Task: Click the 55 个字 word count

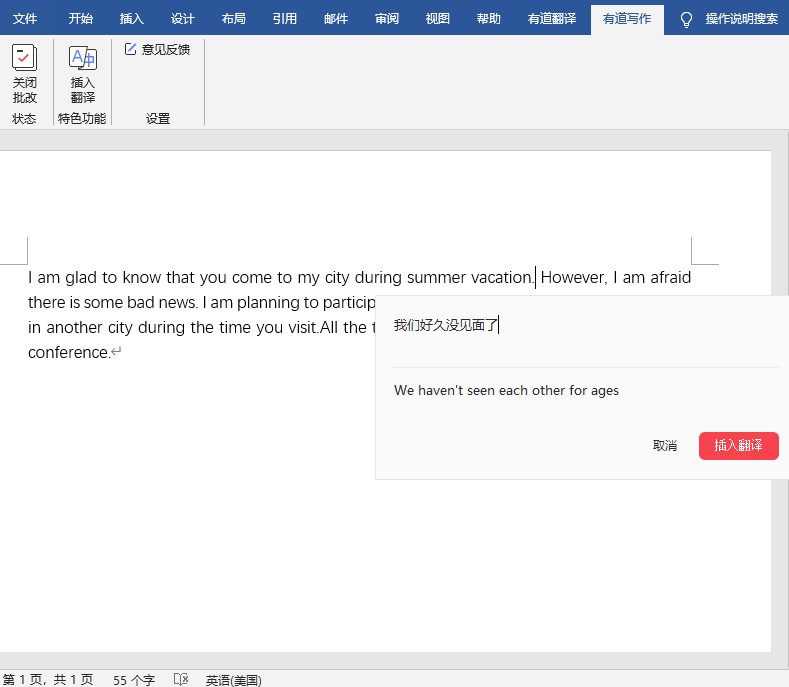Action: coord(134,679)
